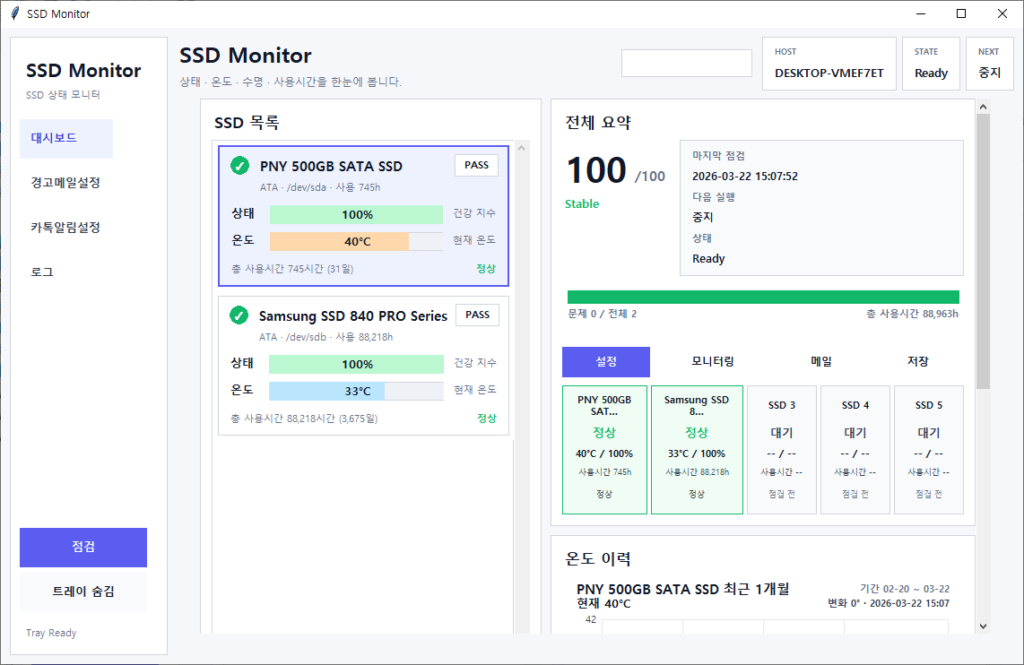Click the empty input field in header
The image size is (1024, 665).
click(686, 63)
